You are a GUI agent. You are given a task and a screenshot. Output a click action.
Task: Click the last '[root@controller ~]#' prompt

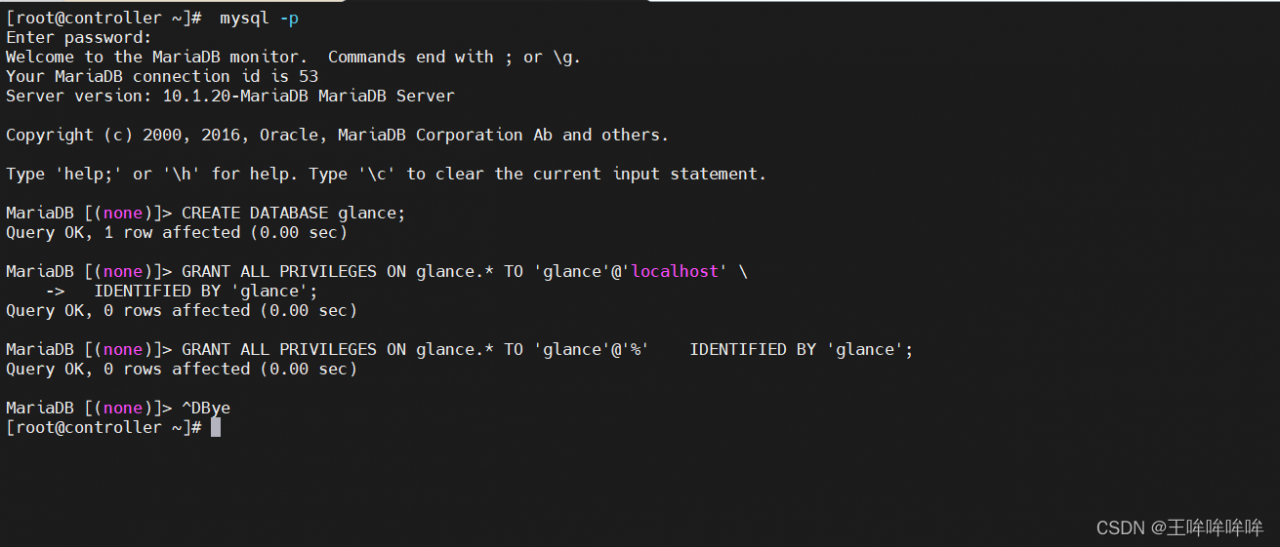pyautogui.click(x=105, y=427)
